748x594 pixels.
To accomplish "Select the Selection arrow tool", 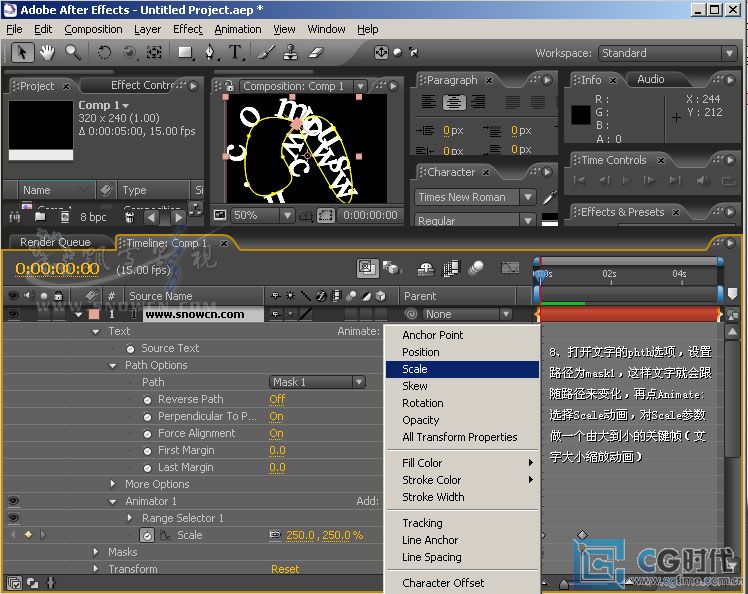I will (22, 52).
